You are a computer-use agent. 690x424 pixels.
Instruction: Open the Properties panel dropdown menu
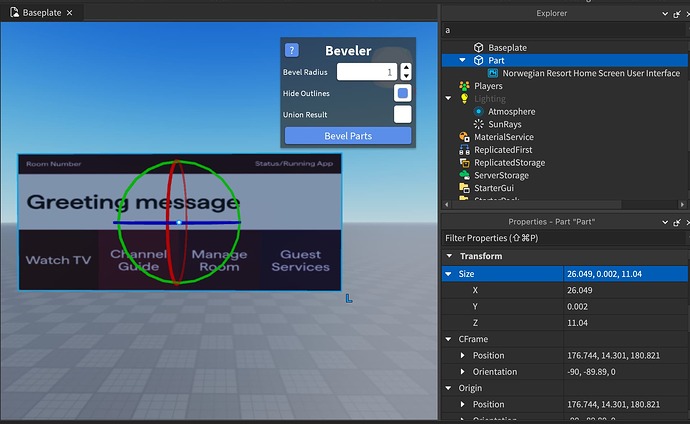[x=665, y=223]
